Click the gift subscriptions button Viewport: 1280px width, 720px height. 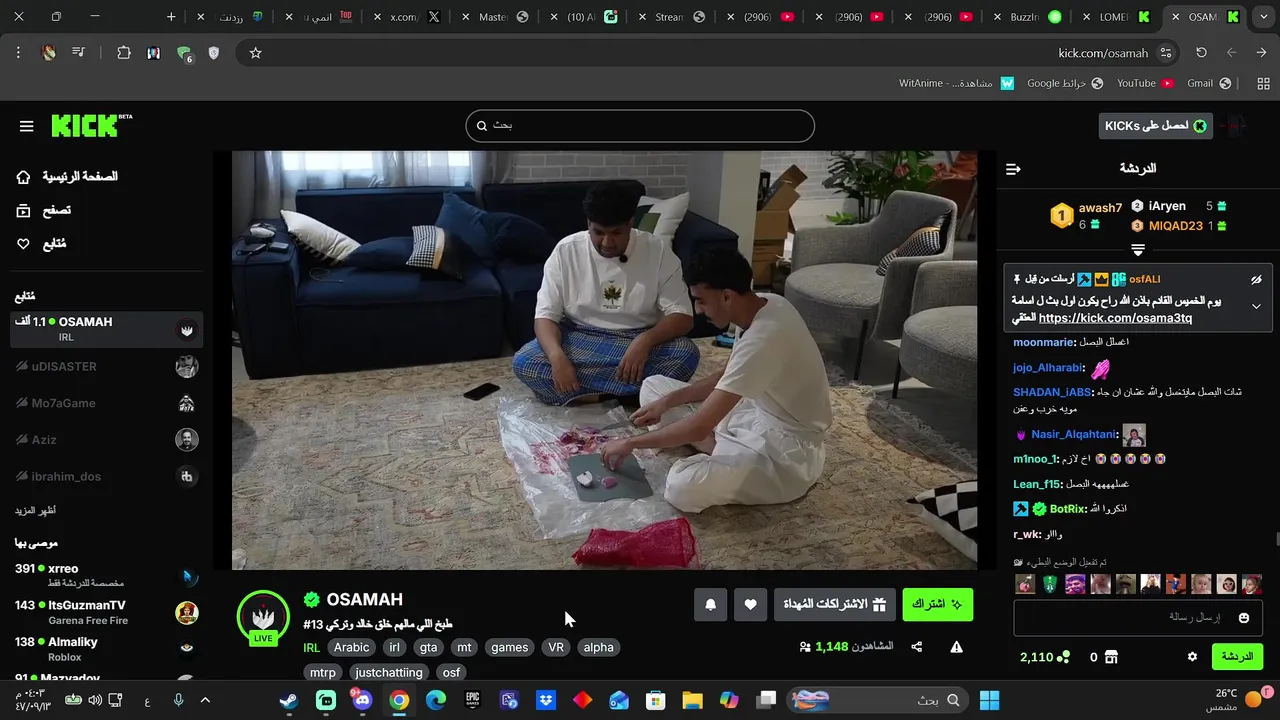pyautogui.click(x=835, y=604)
